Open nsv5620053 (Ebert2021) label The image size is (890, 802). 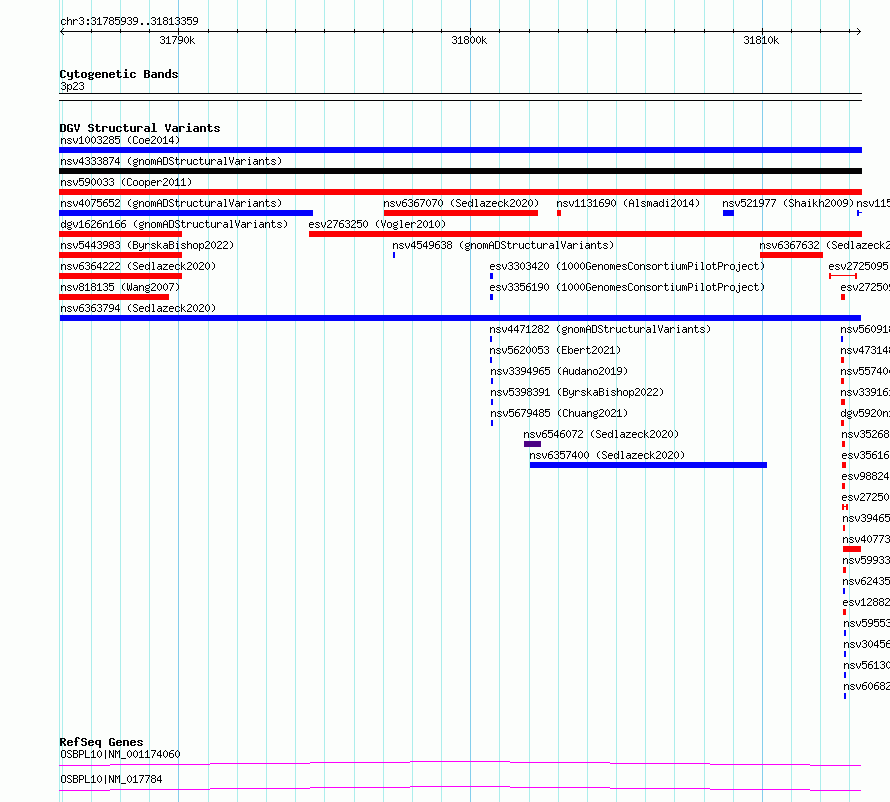(555, 350)
